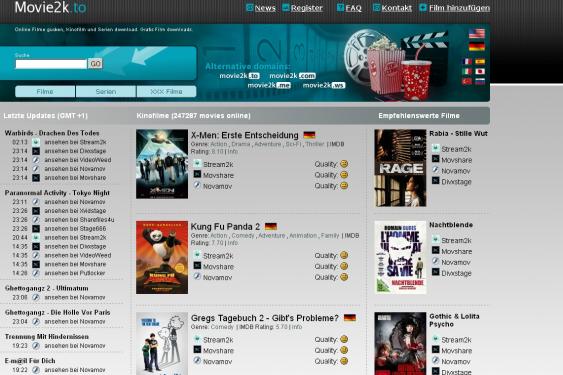
Task: Click 'ansehen bei Putlocker' row
Action: coord(75,273)
